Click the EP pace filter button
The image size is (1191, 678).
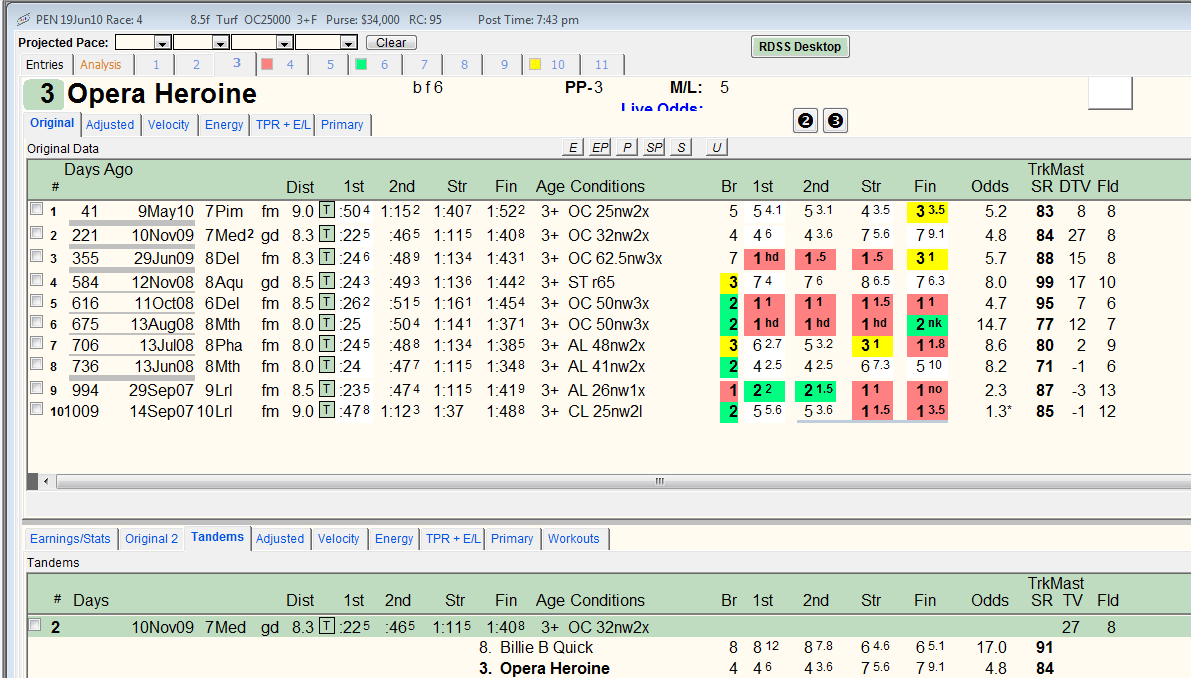point(600,147)
